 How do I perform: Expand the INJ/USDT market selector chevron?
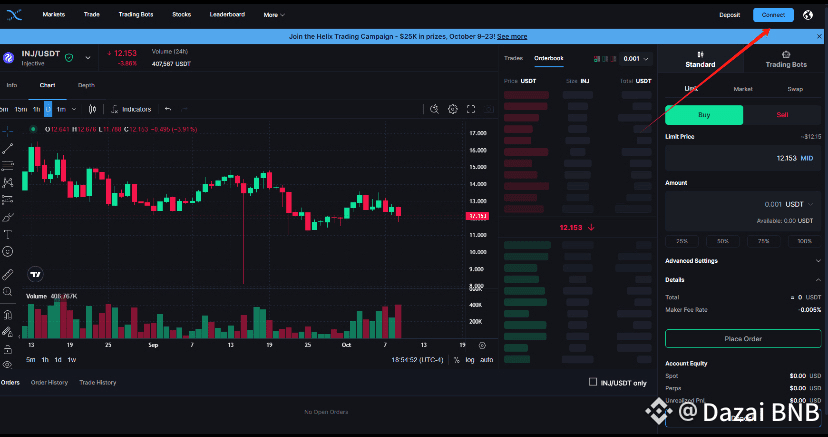(88, 58)
